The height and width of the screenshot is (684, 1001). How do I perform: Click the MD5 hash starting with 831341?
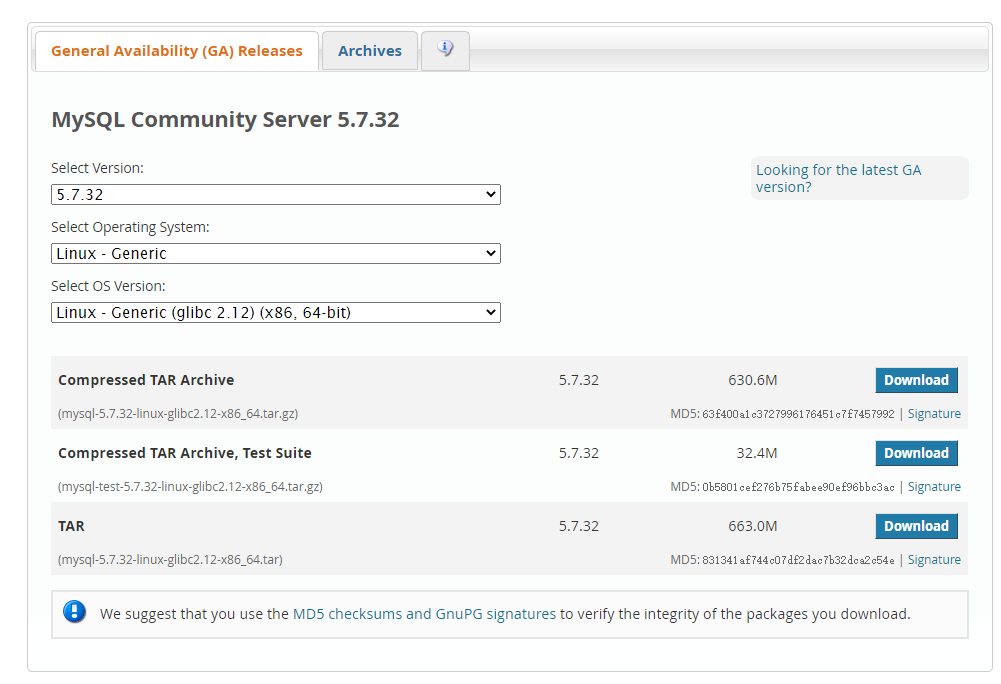[798, 559]
